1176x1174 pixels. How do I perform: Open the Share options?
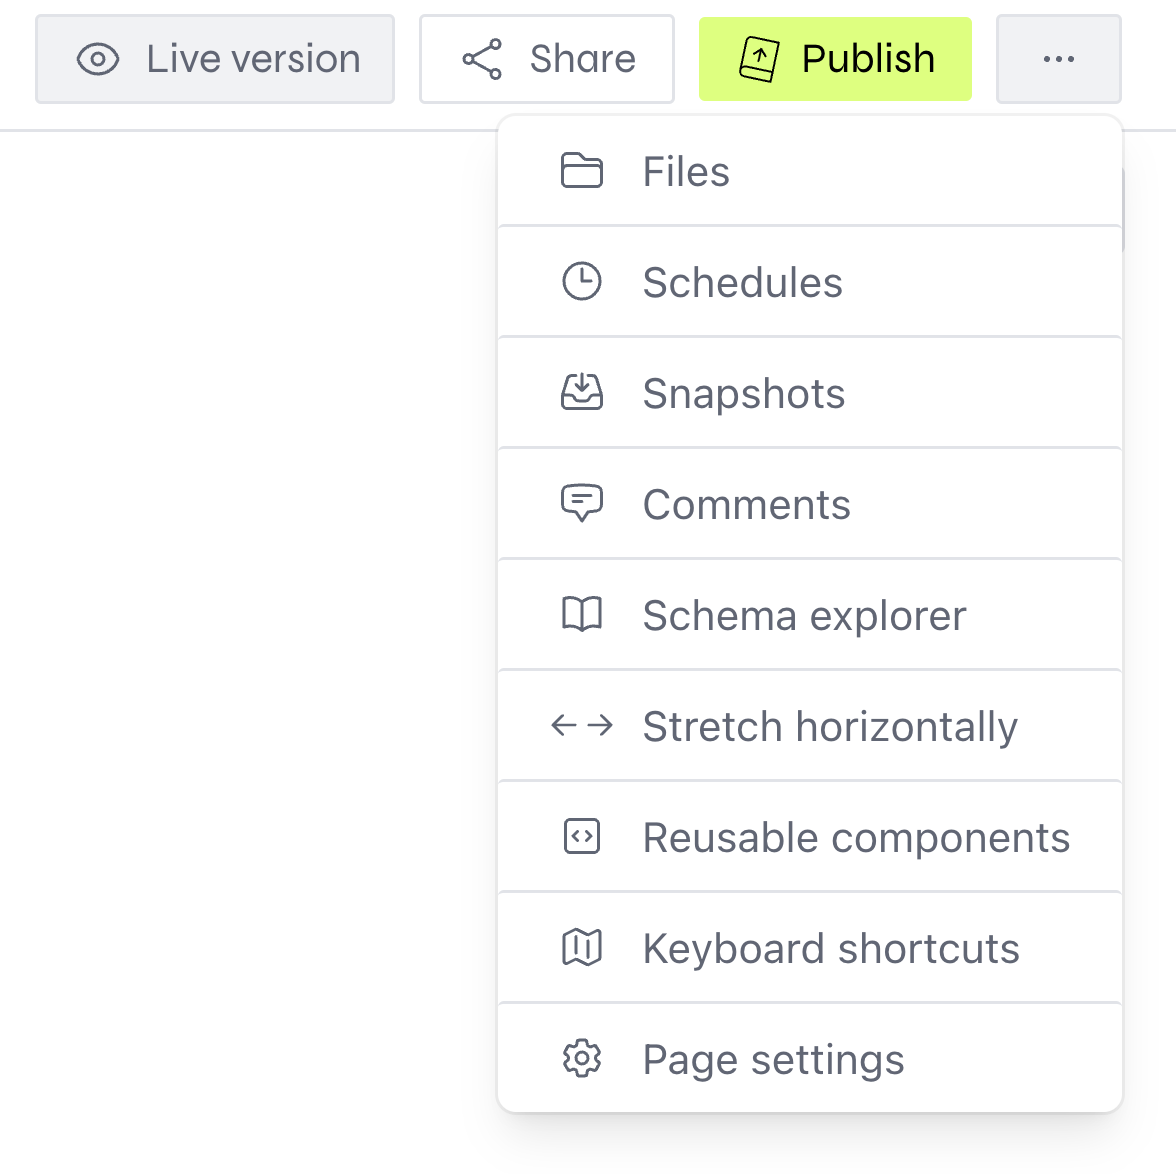(x=547, y=59)
